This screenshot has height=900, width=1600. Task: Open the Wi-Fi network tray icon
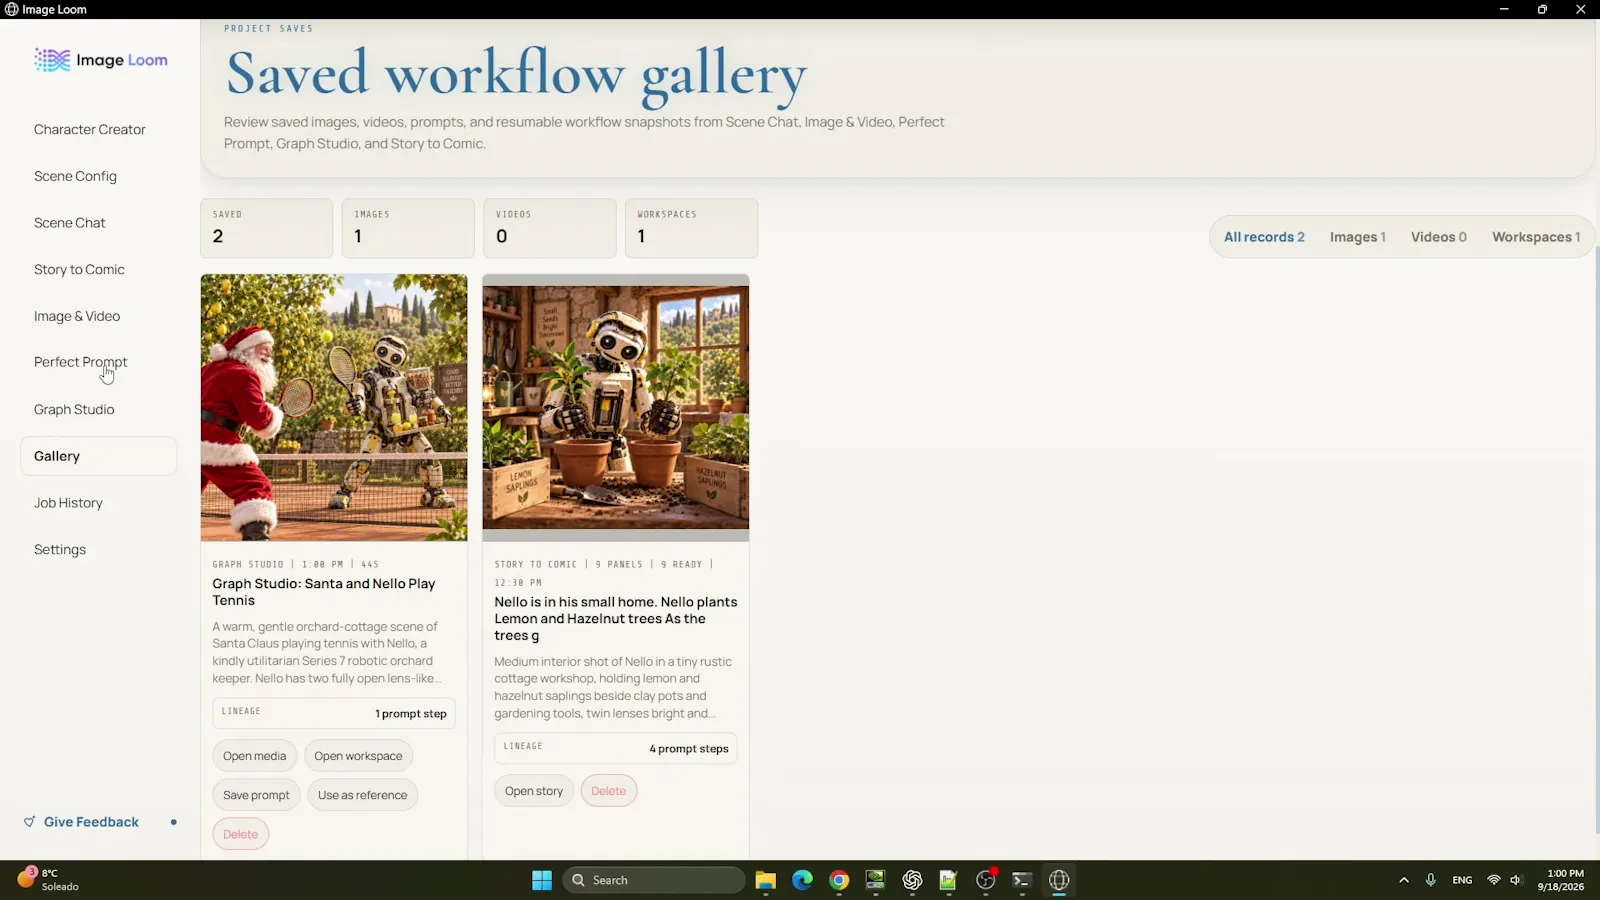click(1494, 880)
